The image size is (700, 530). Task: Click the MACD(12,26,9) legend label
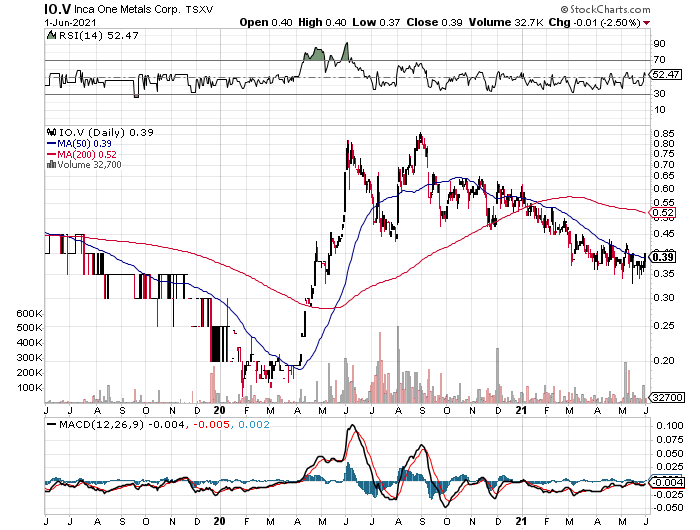tap(101, 424)
